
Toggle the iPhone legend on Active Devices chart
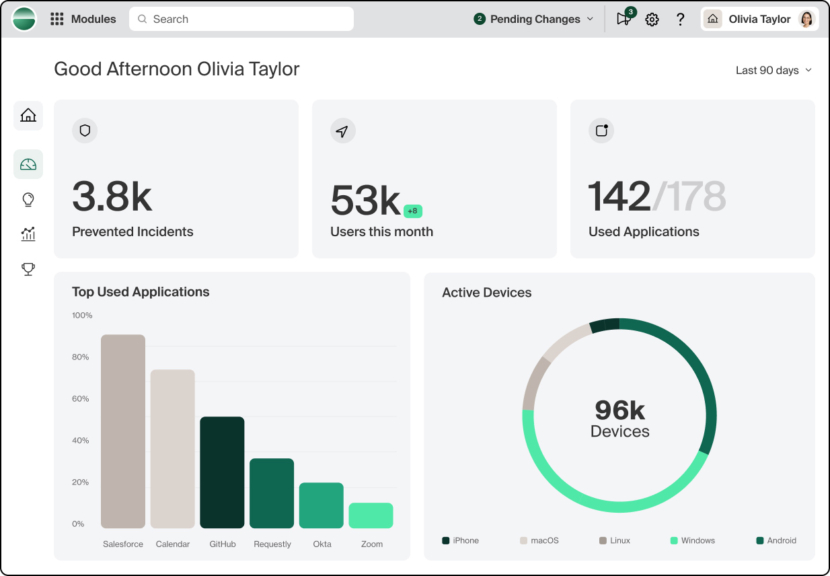pyautogui.click(x=461, y=540)
